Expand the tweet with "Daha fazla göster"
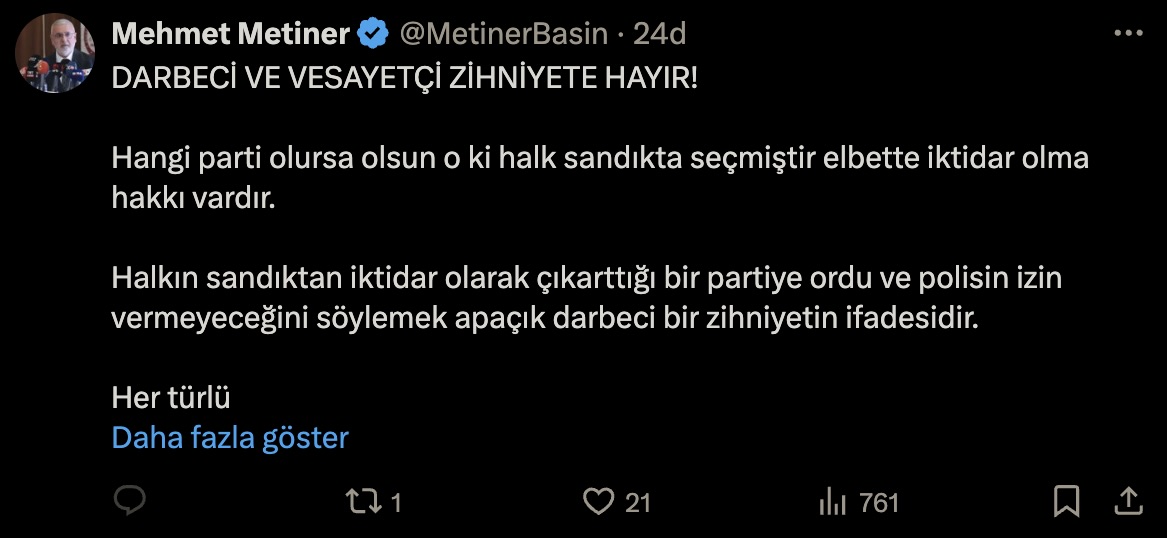 point(230,438)
